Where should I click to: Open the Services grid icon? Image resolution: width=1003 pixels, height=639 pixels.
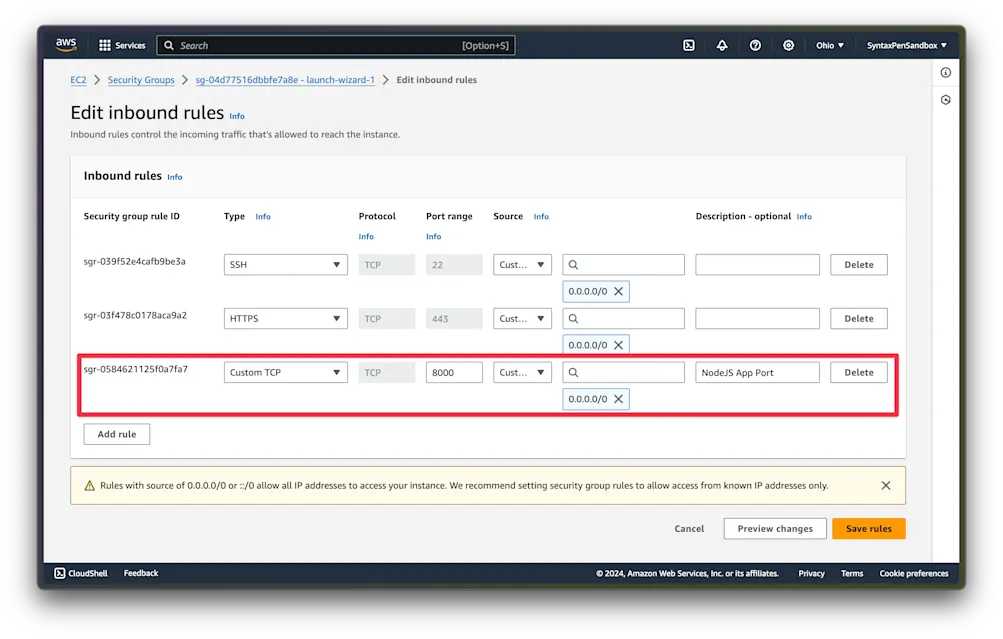104,44
